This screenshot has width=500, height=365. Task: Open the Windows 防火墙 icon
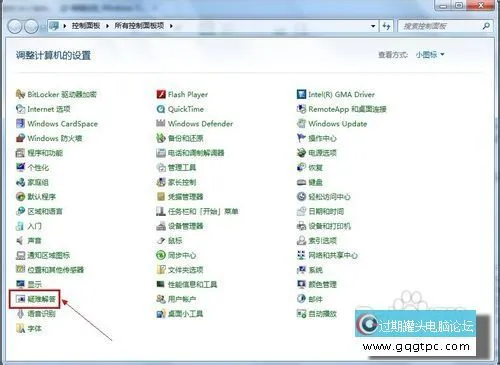20,138
